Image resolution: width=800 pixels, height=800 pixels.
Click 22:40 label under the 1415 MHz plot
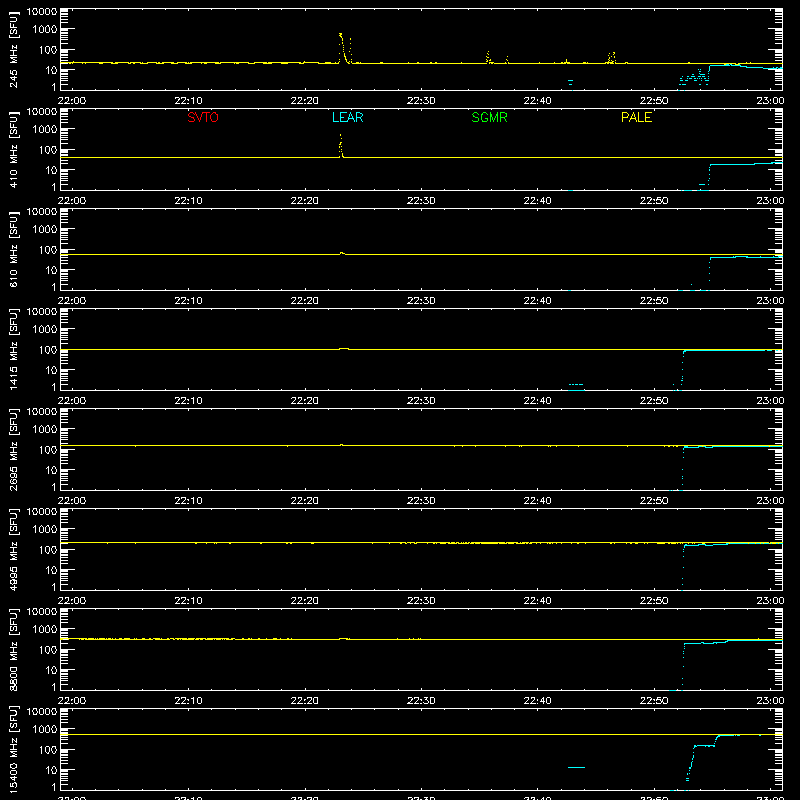pos(537,401)
